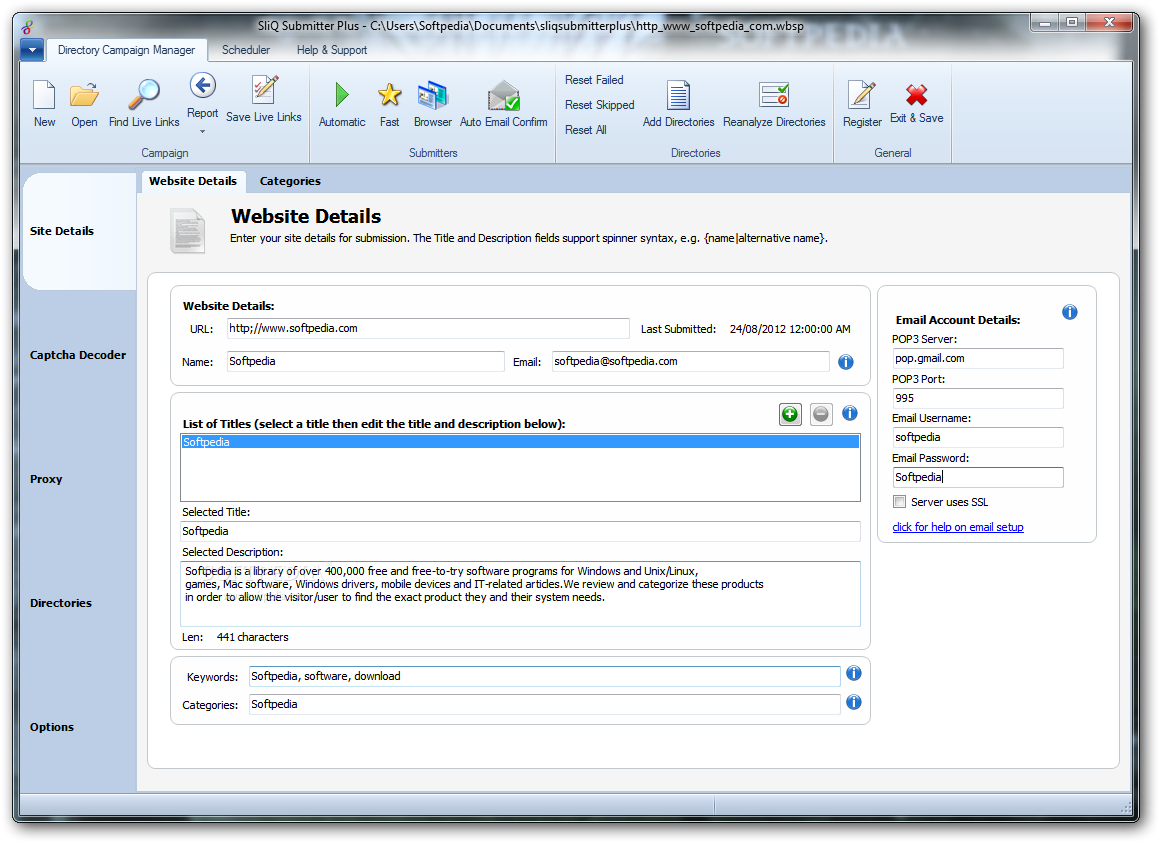Click Email Account Details info icon
This screenshot has height=843, width=1160.
(x=1070, y=312)
